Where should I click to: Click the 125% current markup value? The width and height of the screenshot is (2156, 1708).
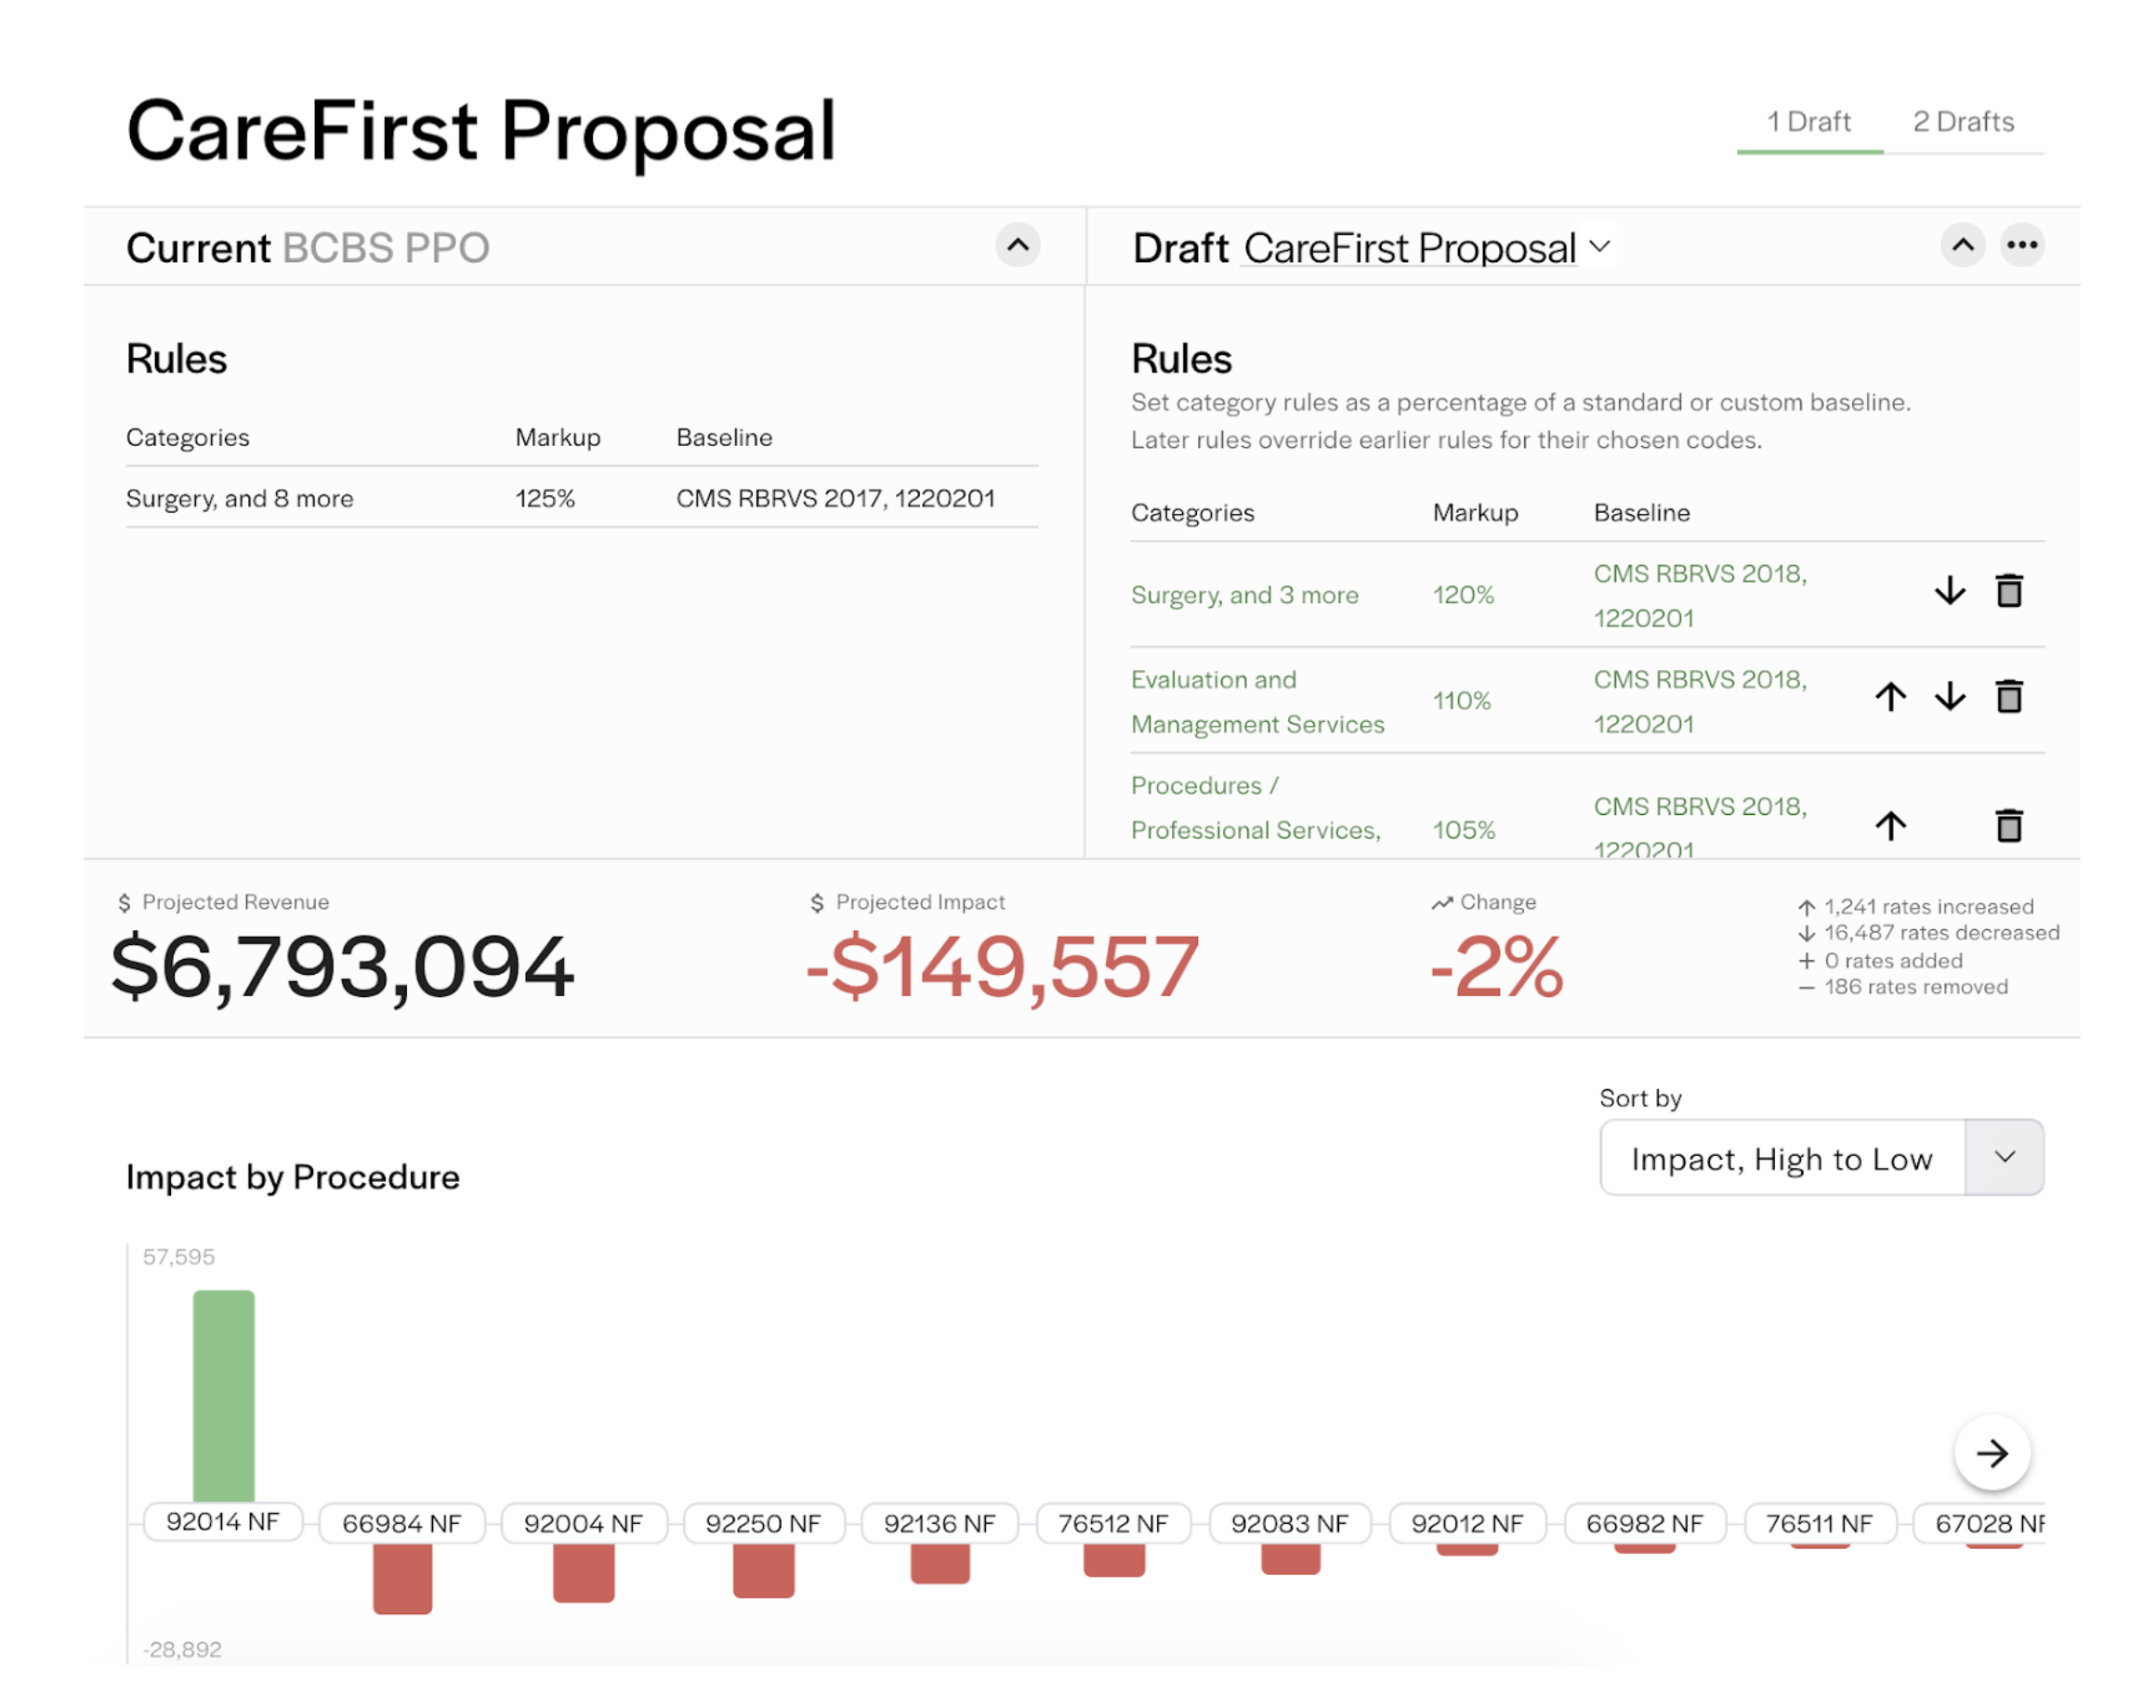tap(545, 498)
